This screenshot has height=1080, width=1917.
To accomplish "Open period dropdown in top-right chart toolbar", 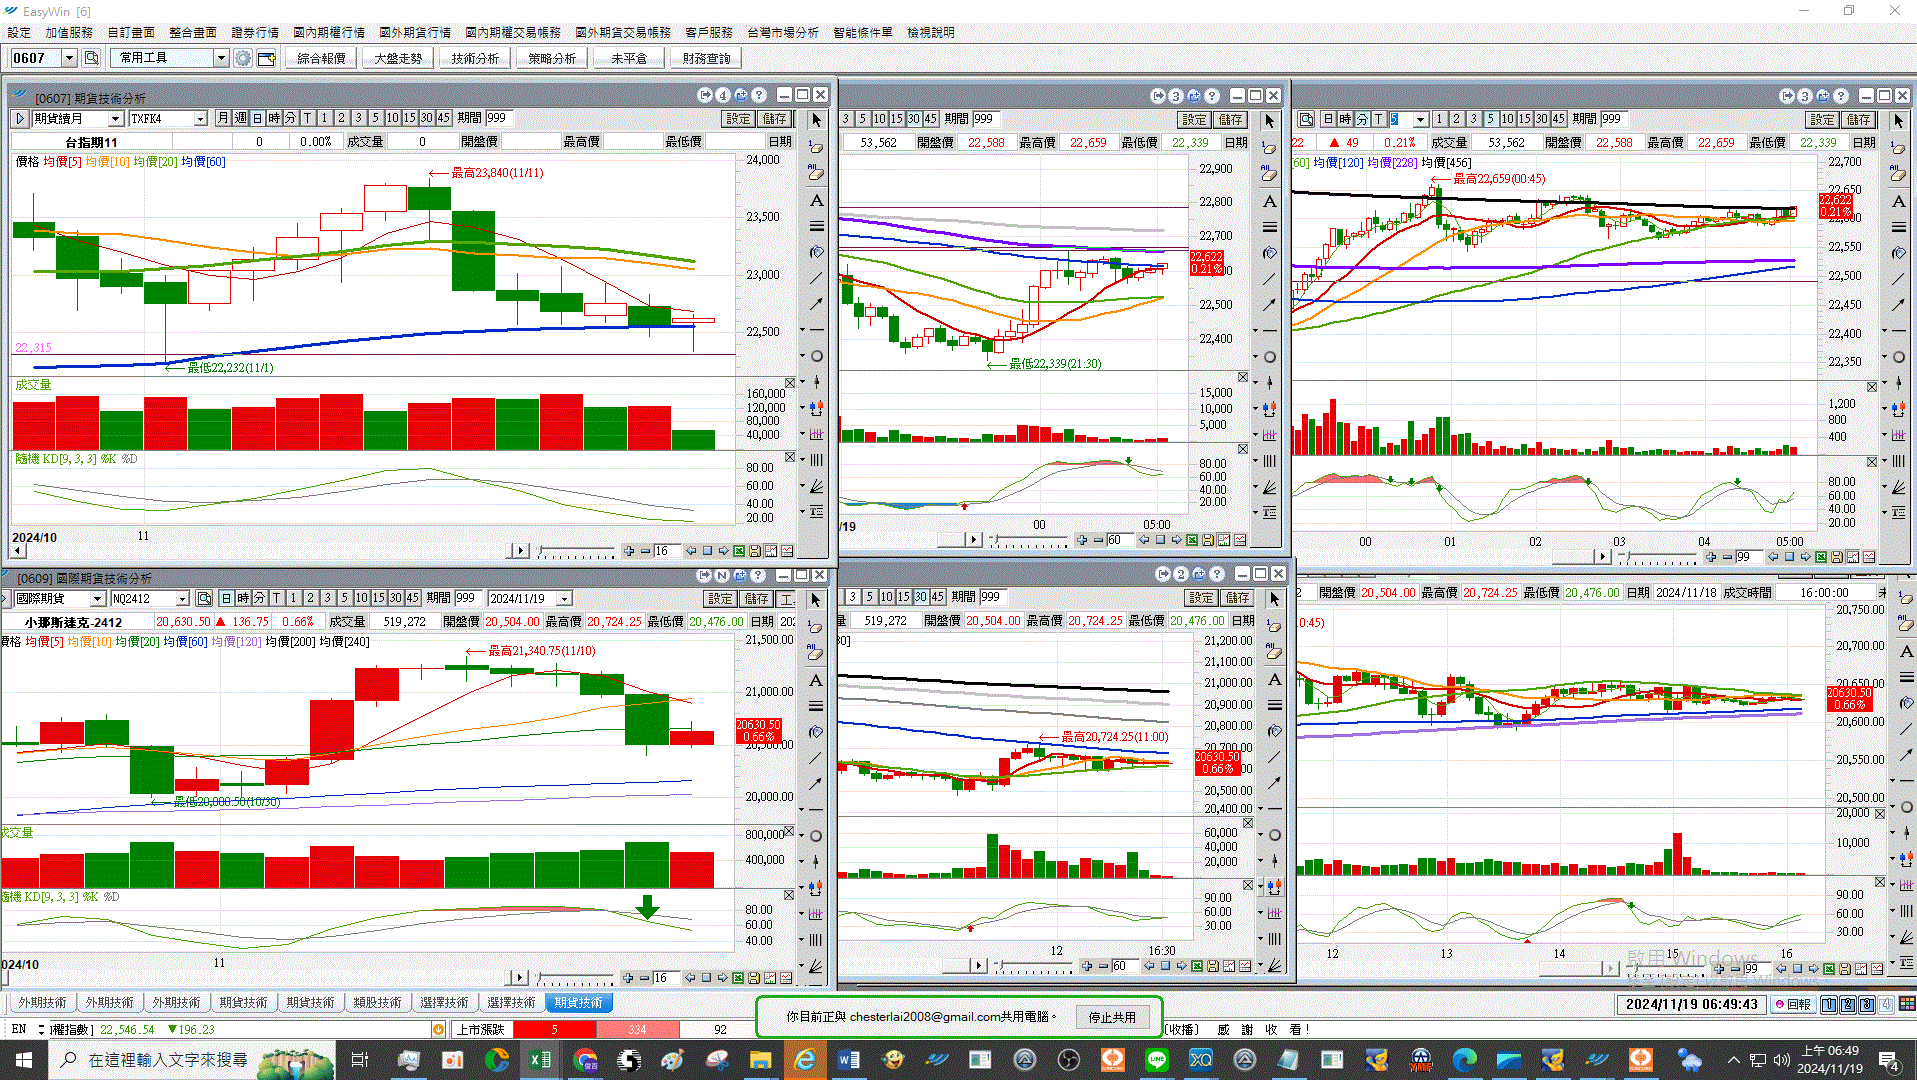I will 1420,119.
